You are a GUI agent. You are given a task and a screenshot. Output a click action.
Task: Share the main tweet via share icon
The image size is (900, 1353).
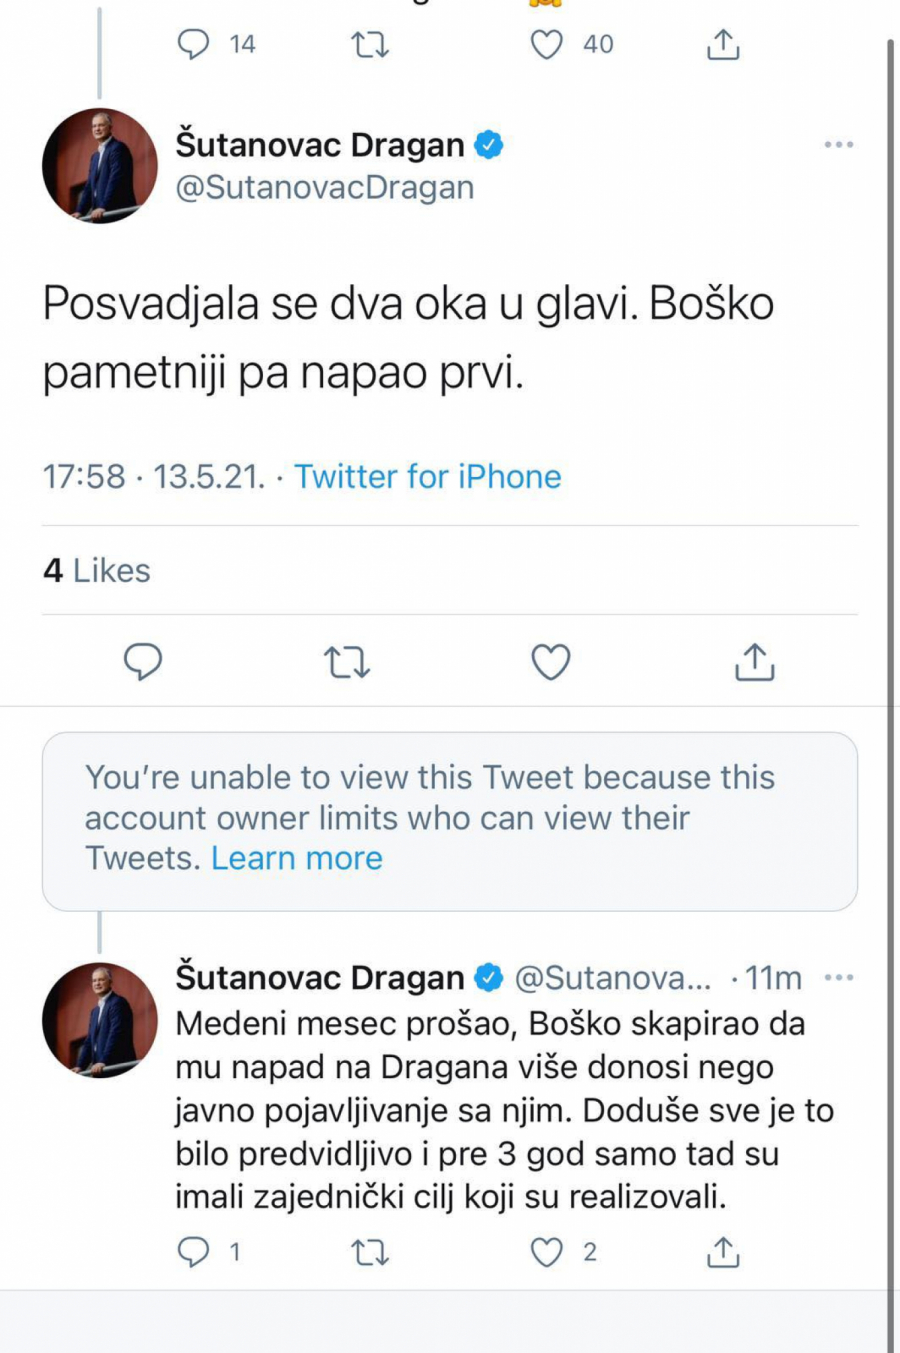(x=755, y=662)
